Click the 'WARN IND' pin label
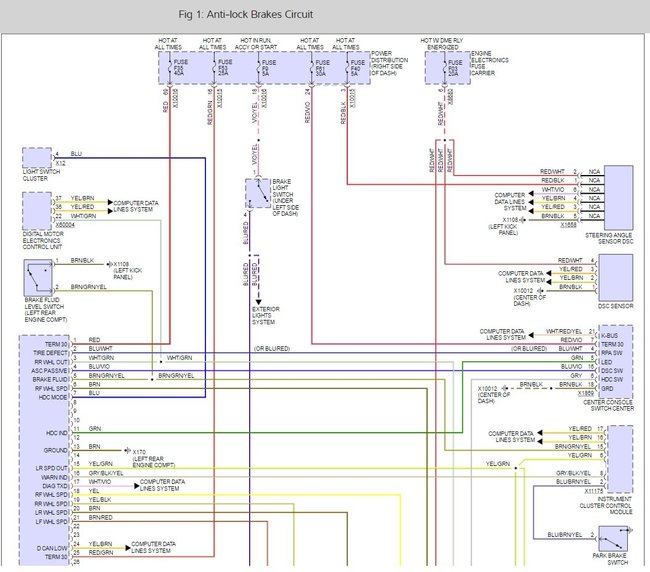The image size is (650, 572). (54, 477)
